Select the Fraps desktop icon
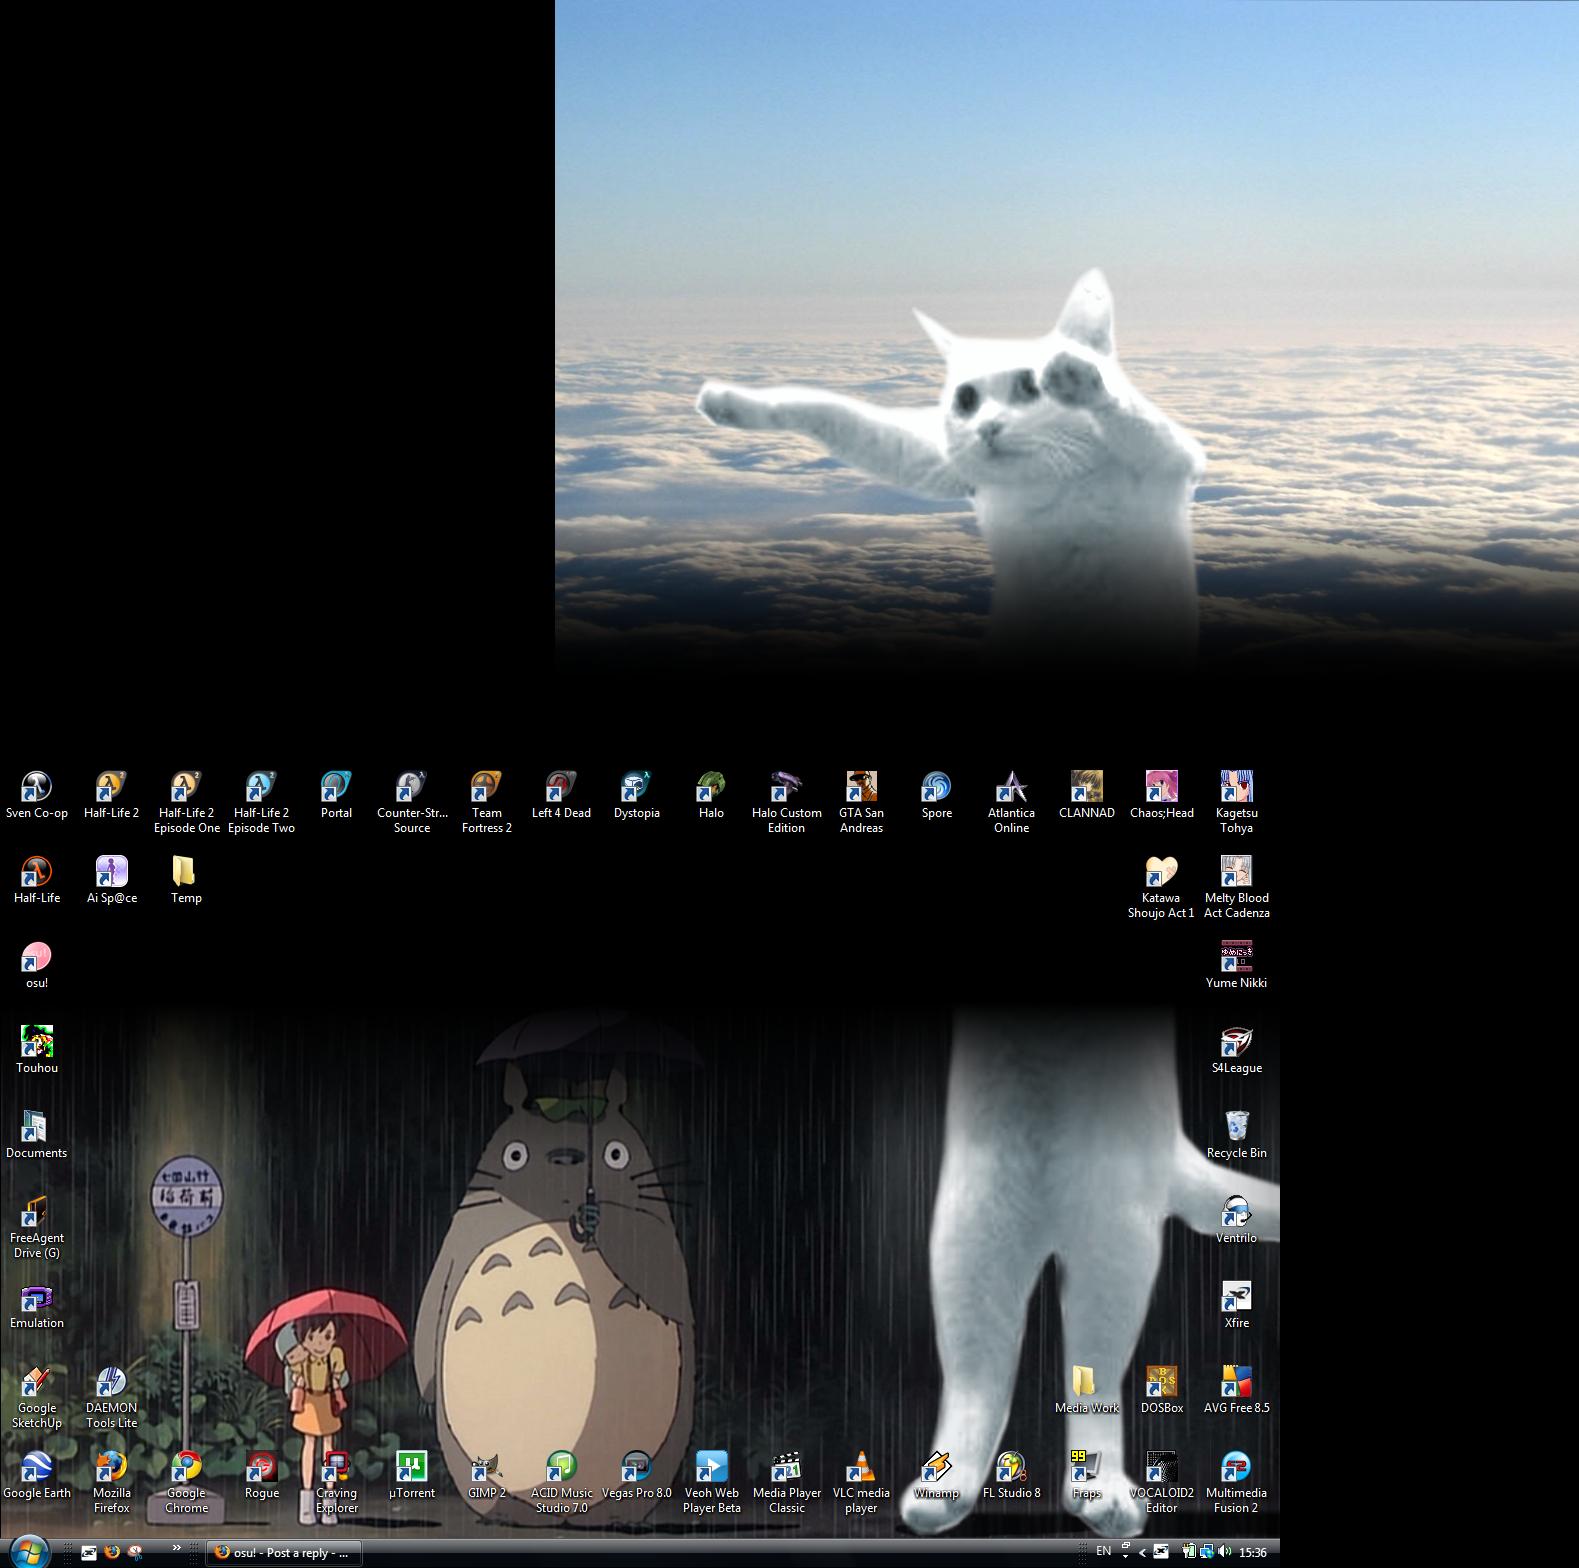Viewport: 1579px width, 1568px height. pyautogui.click(x=1087, y=1475)
